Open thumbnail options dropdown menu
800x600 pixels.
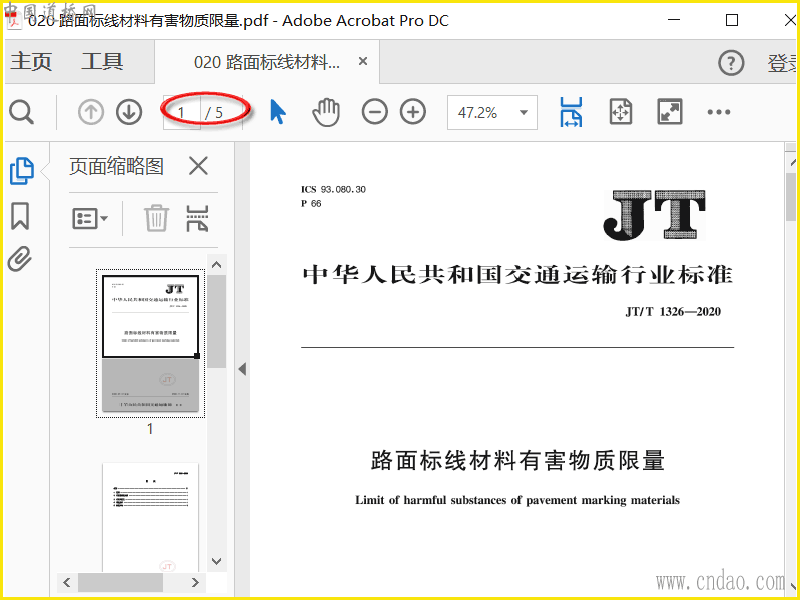tap(90, 219)
